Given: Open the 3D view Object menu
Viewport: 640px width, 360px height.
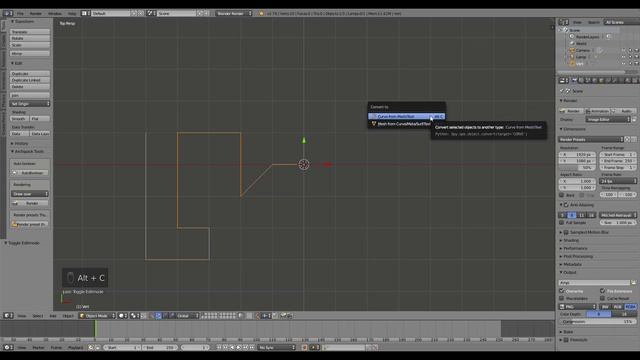Looking at the screenshot, I should (x=68, y=316).
